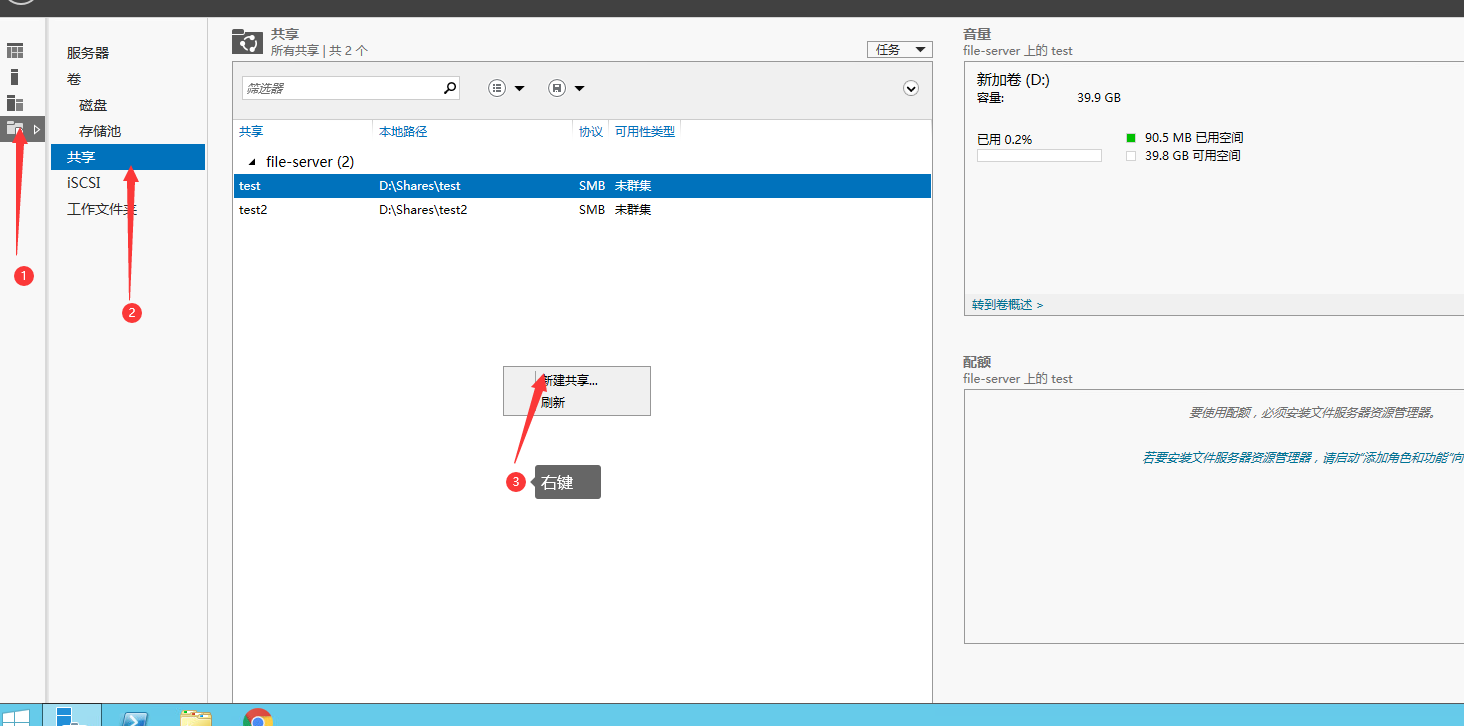The image size is (1464, 726).
Task: Open iSCSI in the navigation pane
Action: (84, 183)
